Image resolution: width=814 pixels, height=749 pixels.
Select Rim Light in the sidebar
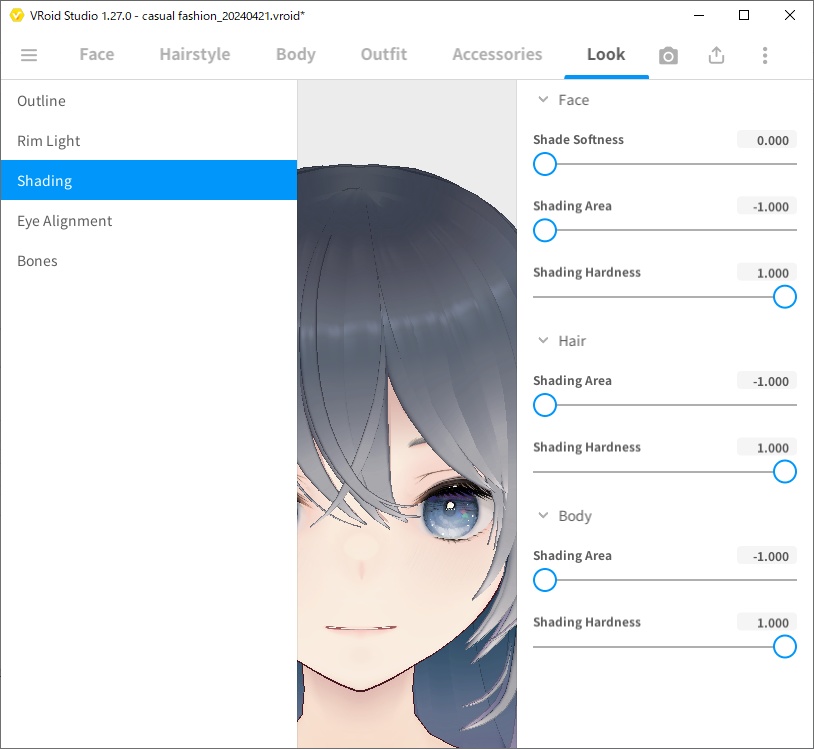48,140
